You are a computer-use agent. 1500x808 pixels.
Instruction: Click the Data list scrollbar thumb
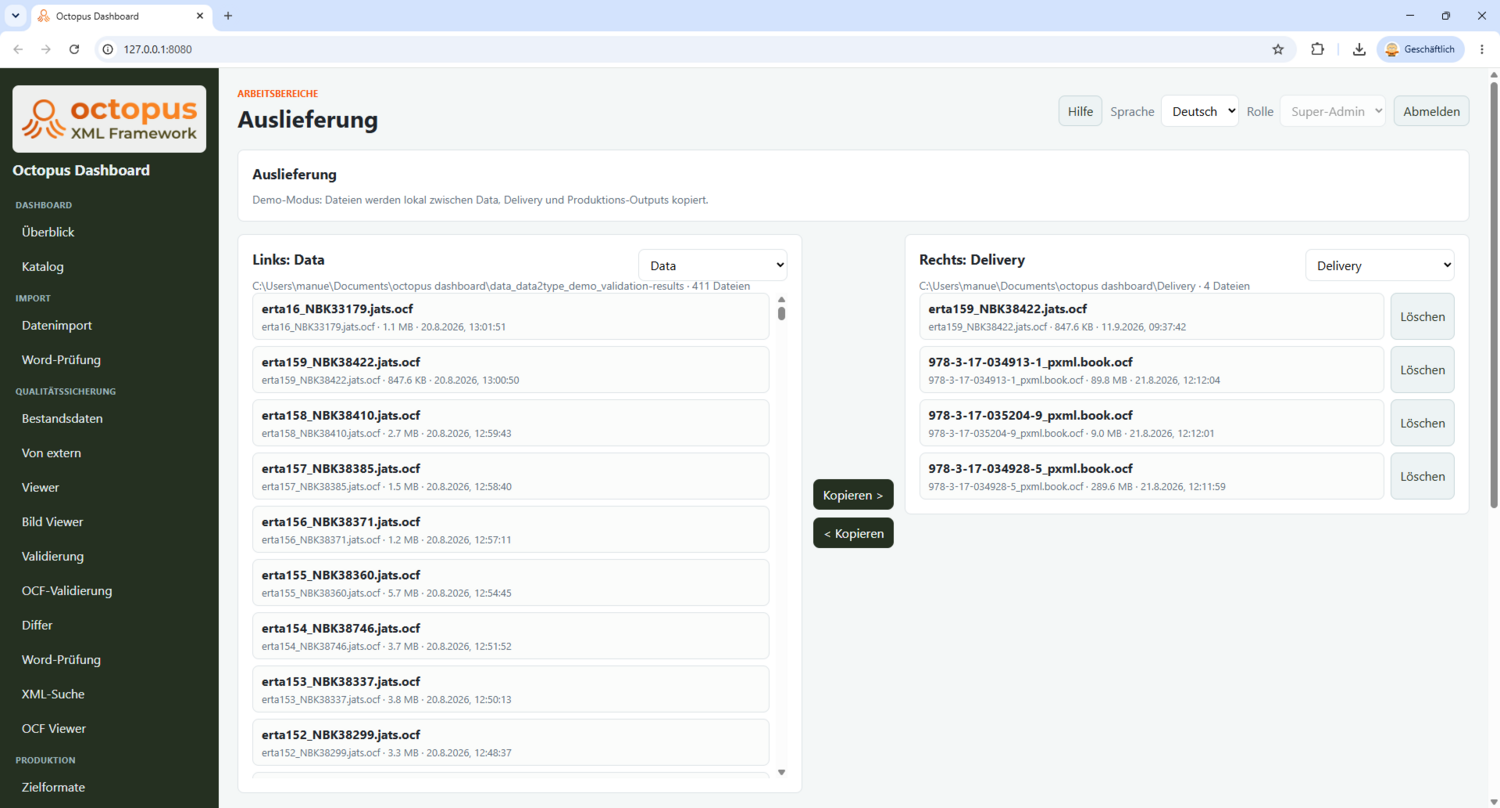(782, 313)
